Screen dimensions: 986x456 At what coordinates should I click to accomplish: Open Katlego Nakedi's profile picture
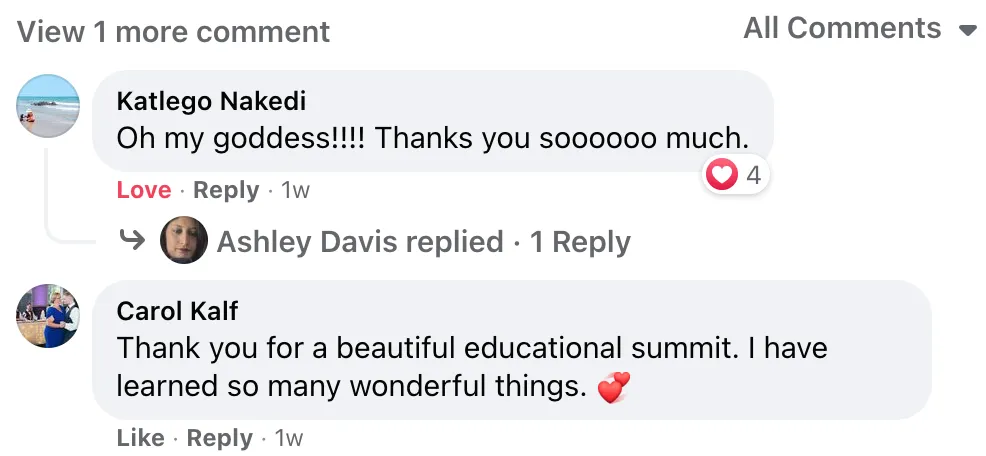pos(48,105)
